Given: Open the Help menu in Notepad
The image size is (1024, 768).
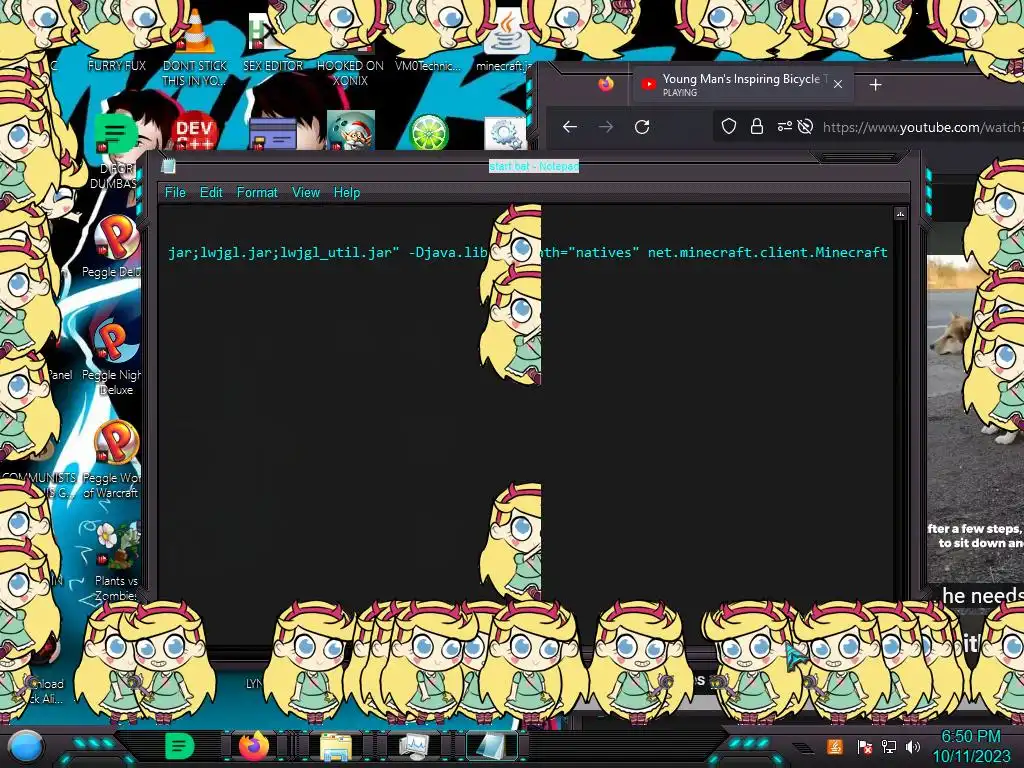Looking at the screenshot, I should pos(347,193).
